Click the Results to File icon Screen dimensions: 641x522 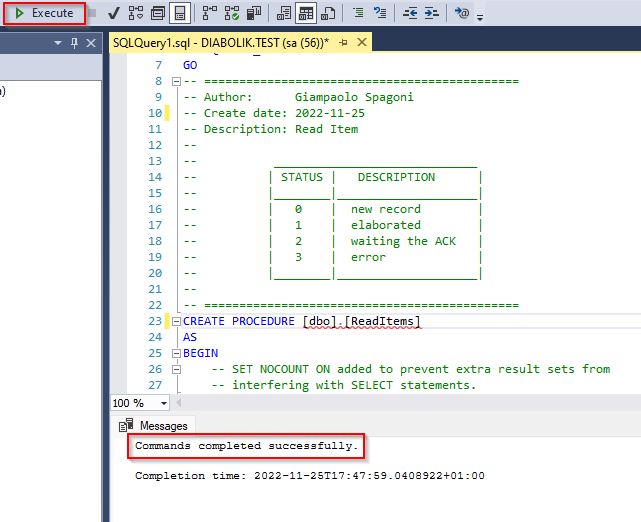(x=327, y=13)
